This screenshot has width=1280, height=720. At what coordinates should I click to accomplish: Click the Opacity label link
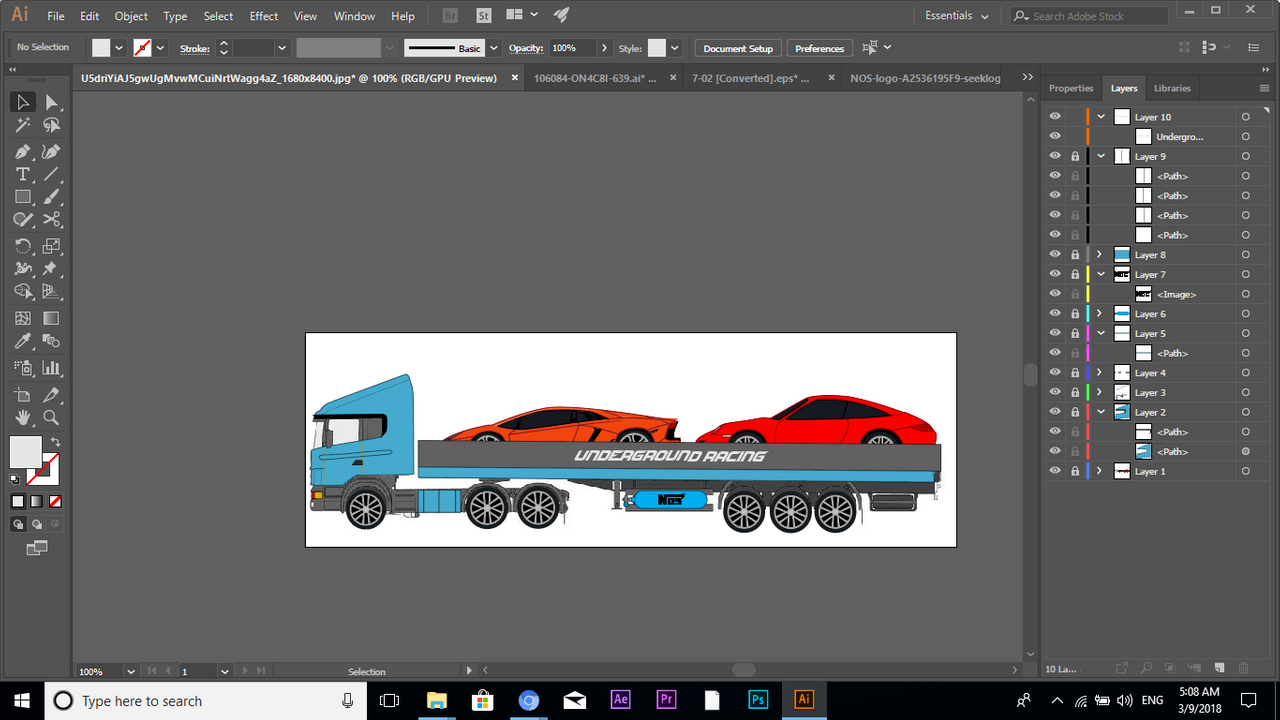pos(525,48)
